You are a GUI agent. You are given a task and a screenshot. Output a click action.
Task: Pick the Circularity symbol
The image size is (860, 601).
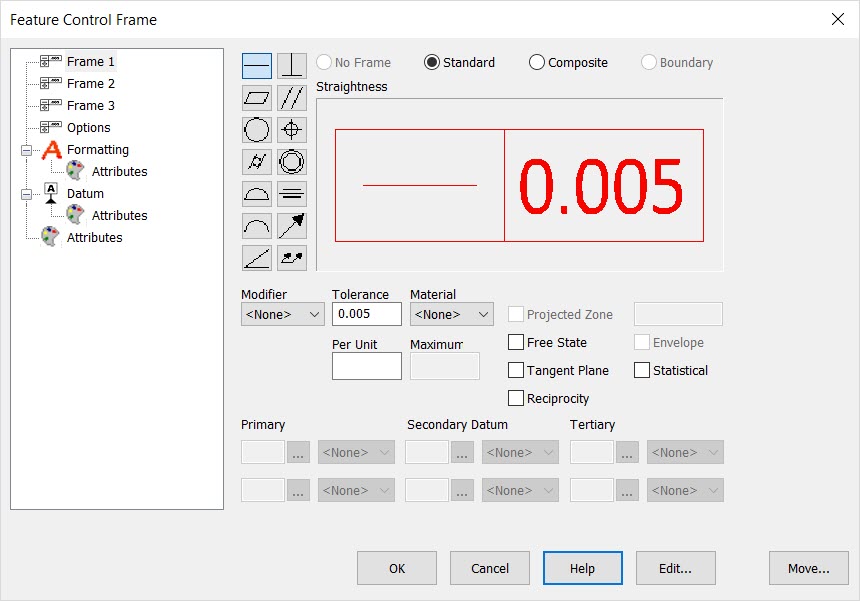pyautogui.click(x=256, y=129)
